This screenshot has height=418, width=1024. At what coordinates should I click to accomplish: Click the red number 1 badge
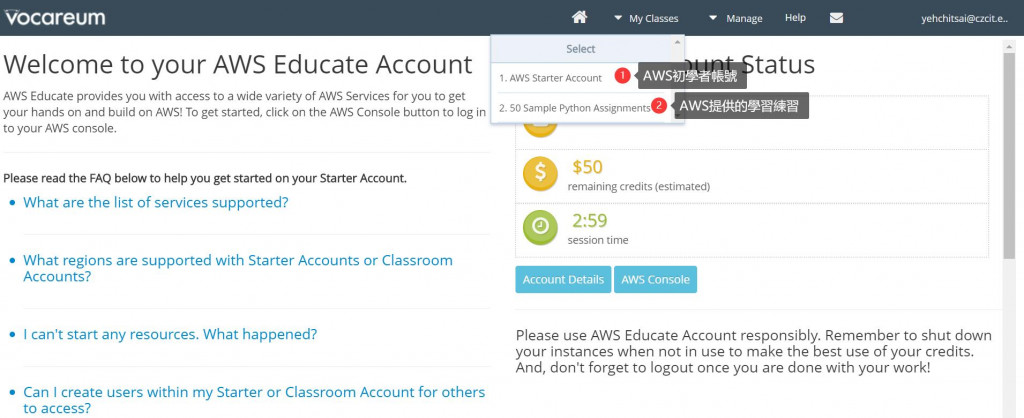point(622,76)
